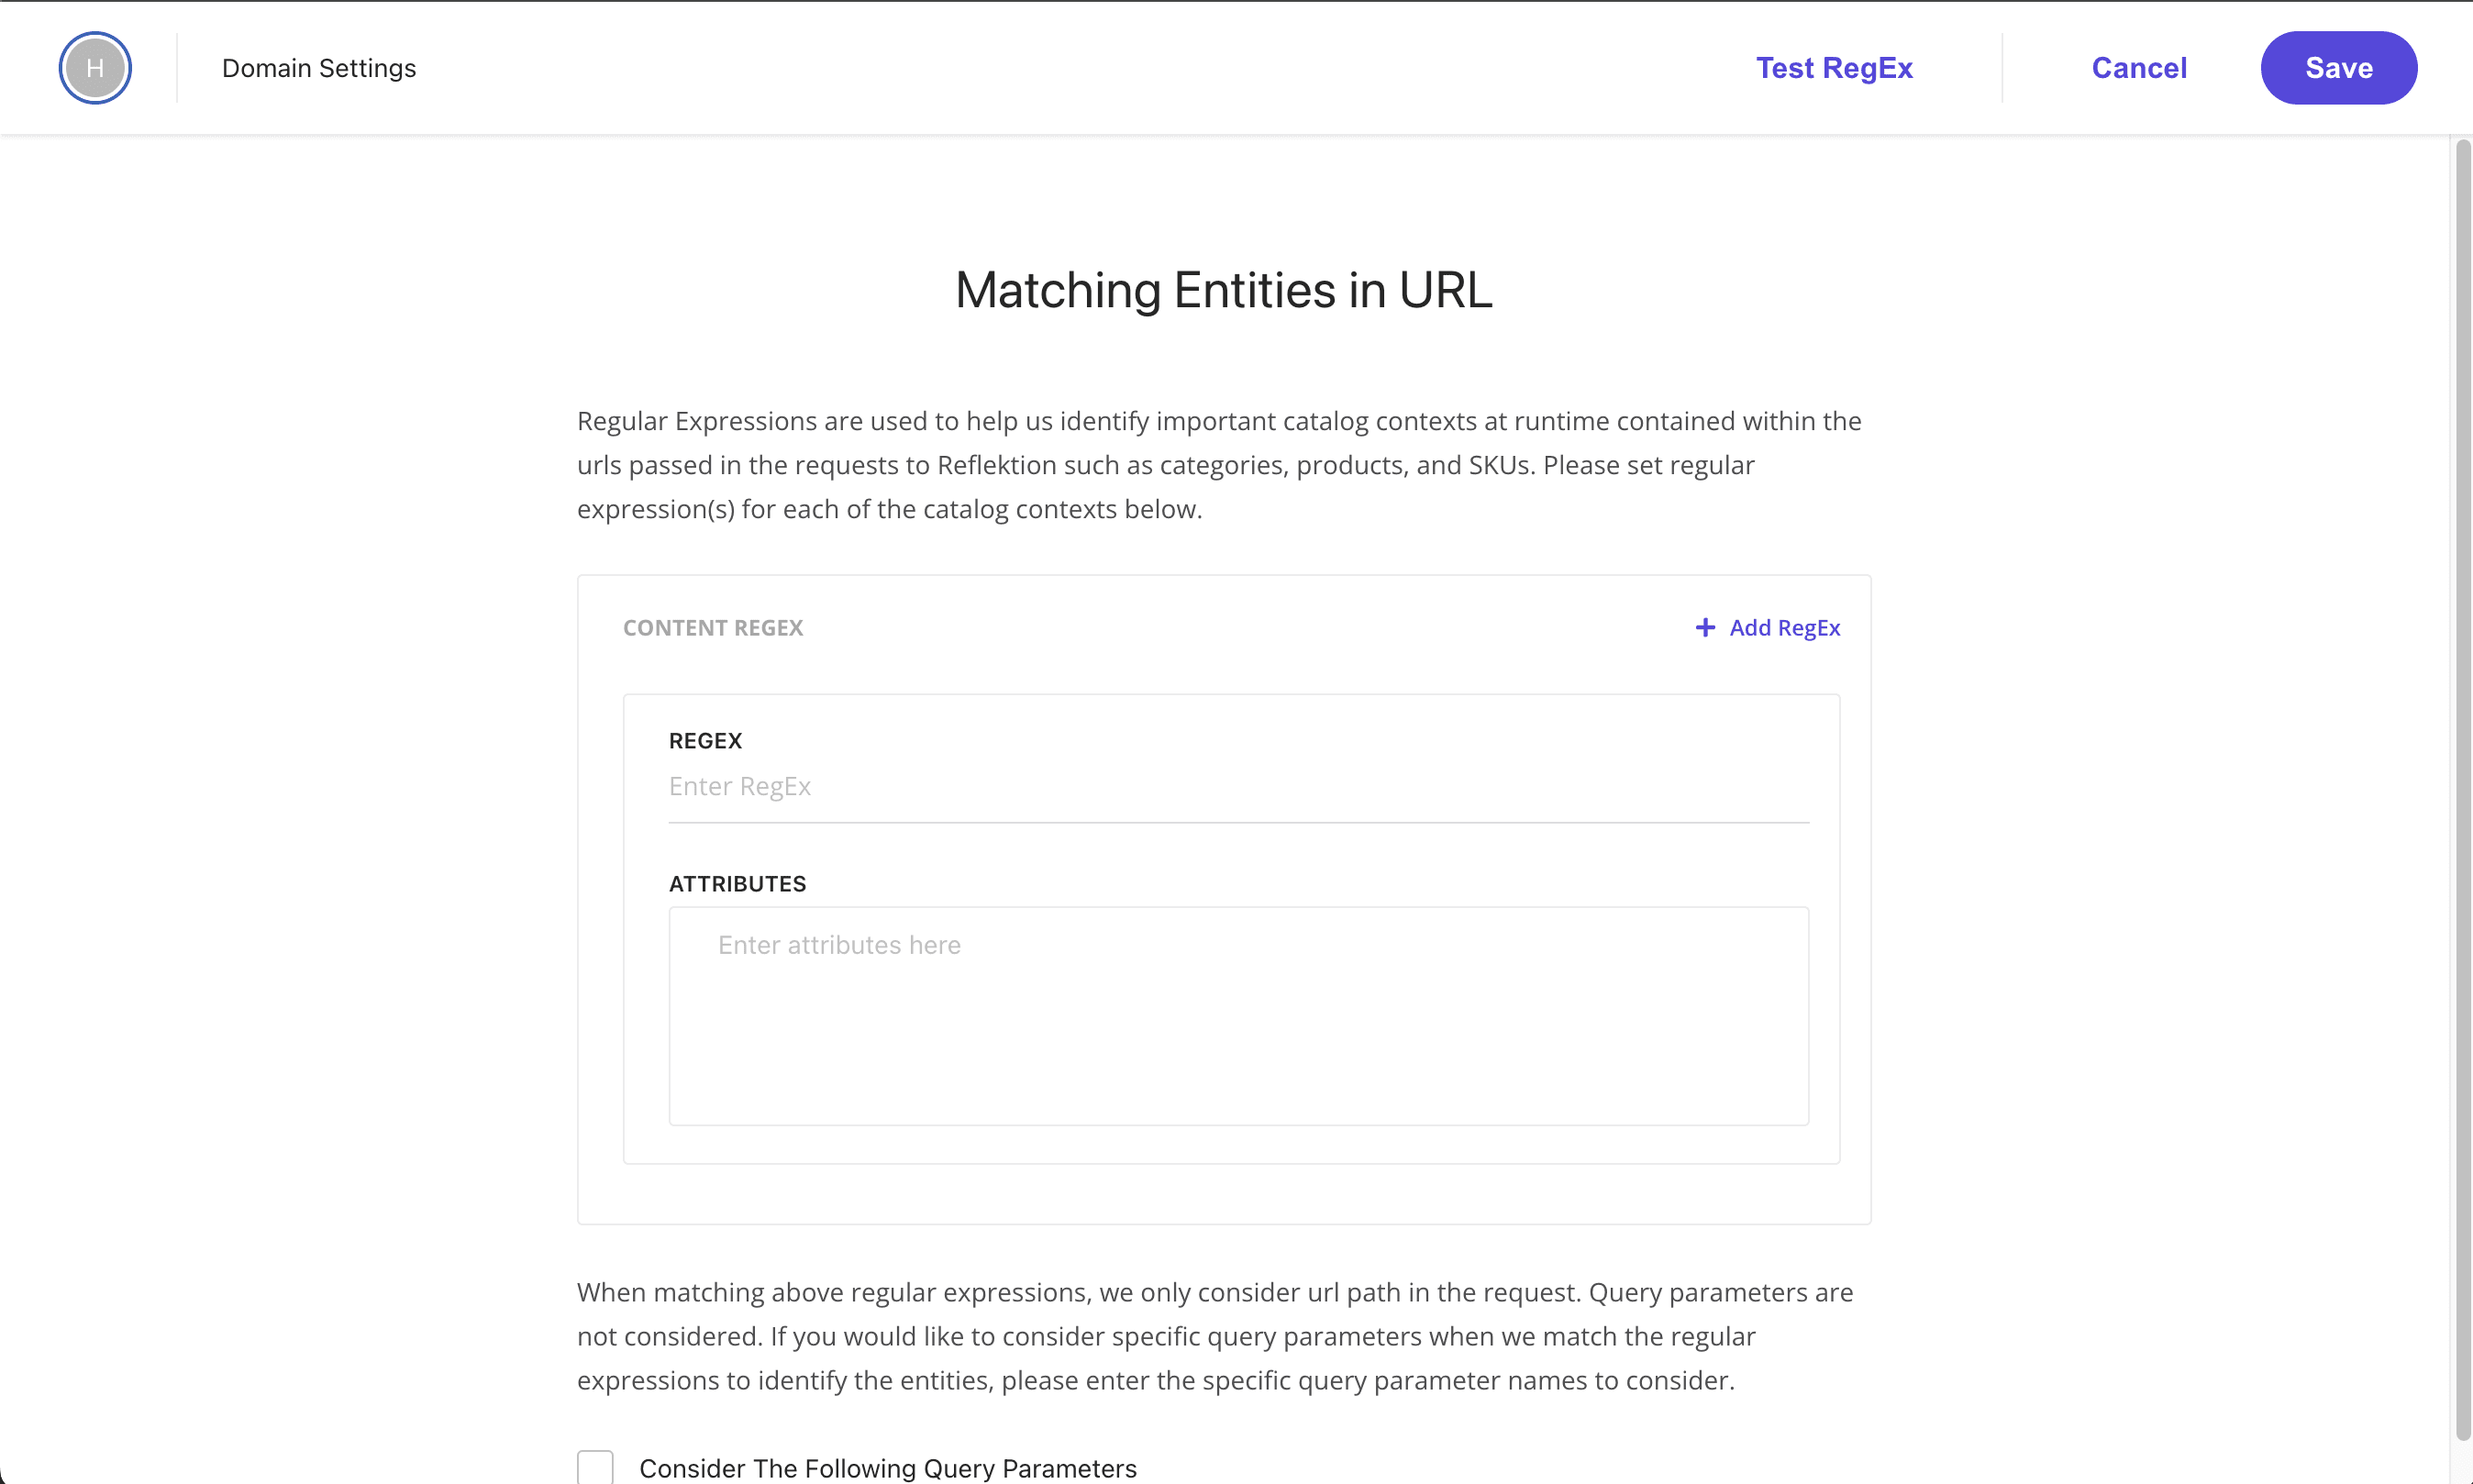This screenshot has height=1484, width=2473.
Task: Click the Matching Entities in URL heading
Action: [1223, 291]
